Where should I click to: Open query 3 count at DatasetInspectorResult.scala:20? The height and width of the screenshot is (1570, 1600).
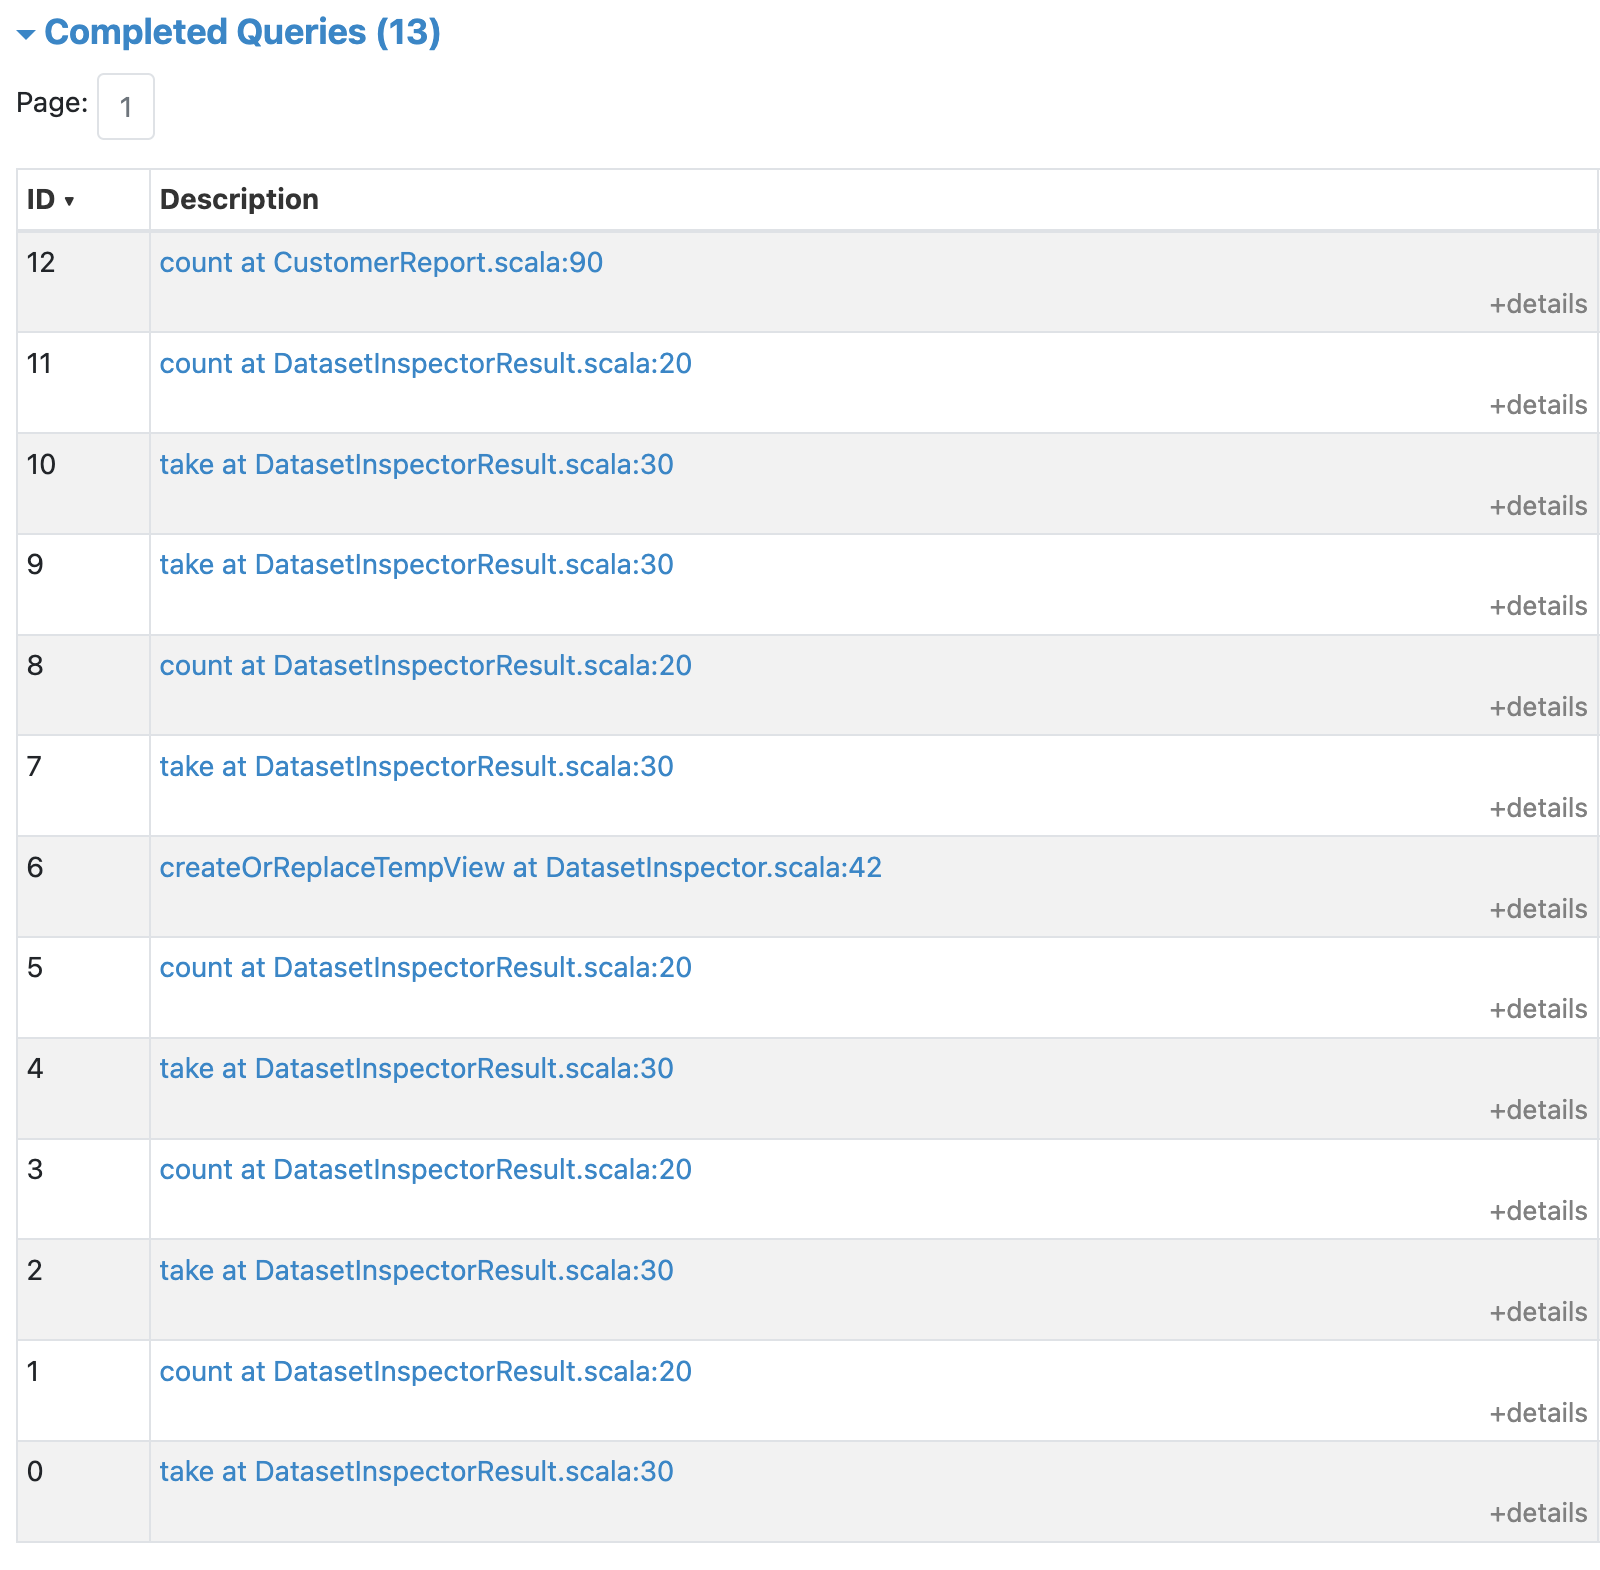(x=426, y=1169)
